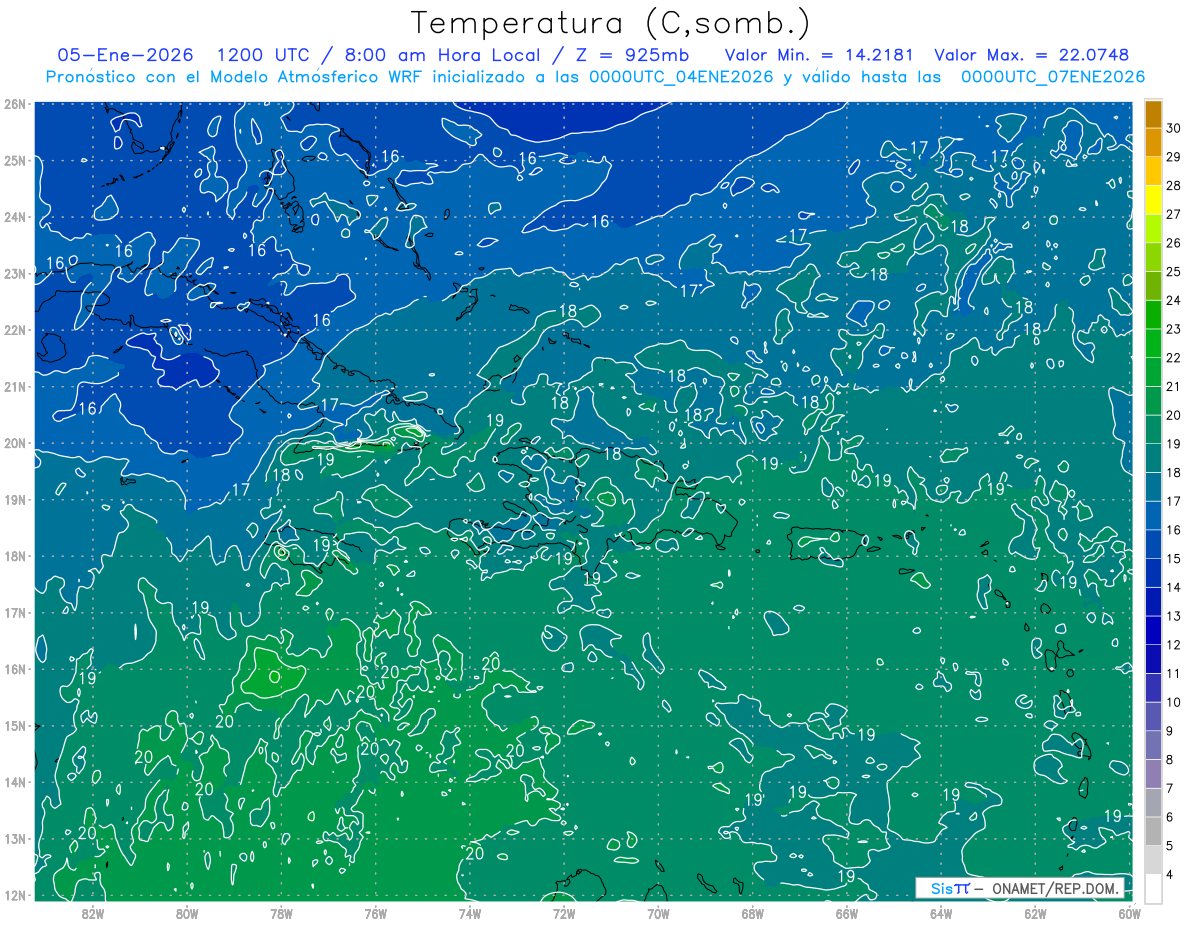The width and height of the screenshot is (1200, 927).
Task: Select the "Valor Min. = 14.2181" readout
Action: click(820, 55)
